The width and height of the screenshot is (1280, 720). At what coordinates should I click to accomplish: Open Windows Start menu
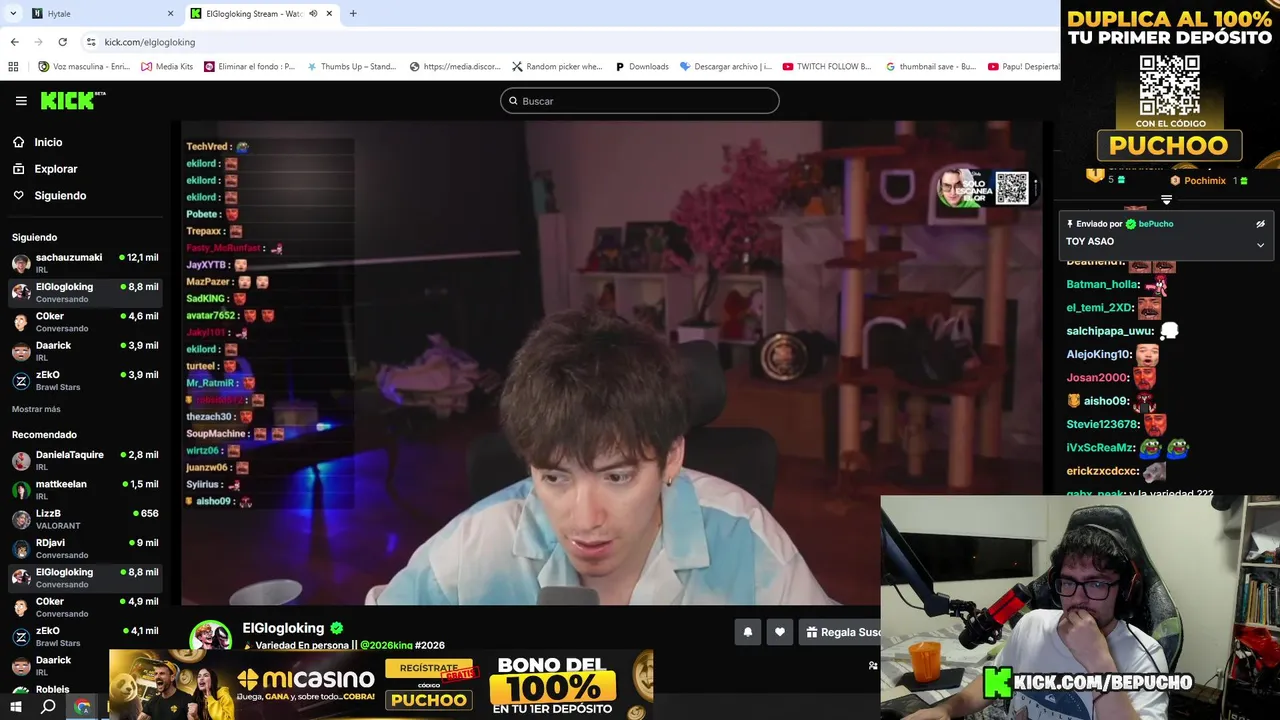[15, 707]
